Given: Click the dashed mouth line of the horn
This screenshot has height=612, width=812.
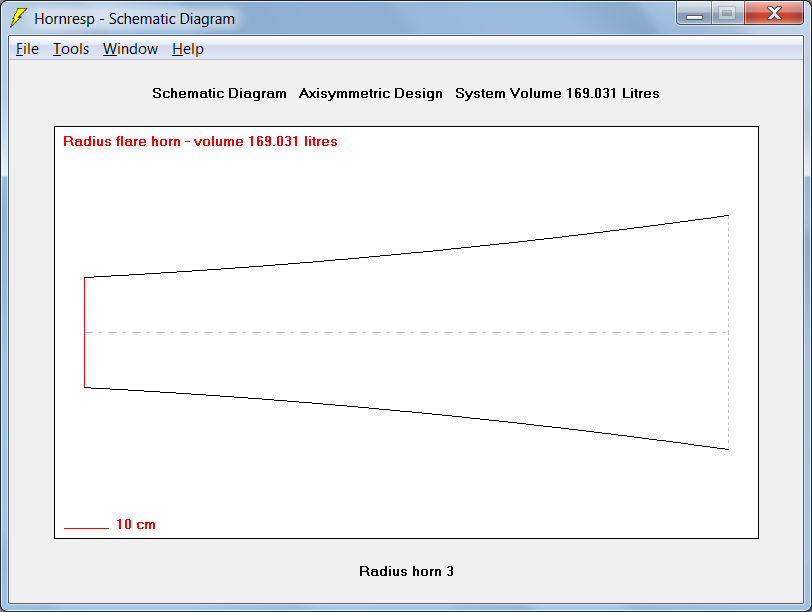Looking at the screenshot, I should [729, 332].
